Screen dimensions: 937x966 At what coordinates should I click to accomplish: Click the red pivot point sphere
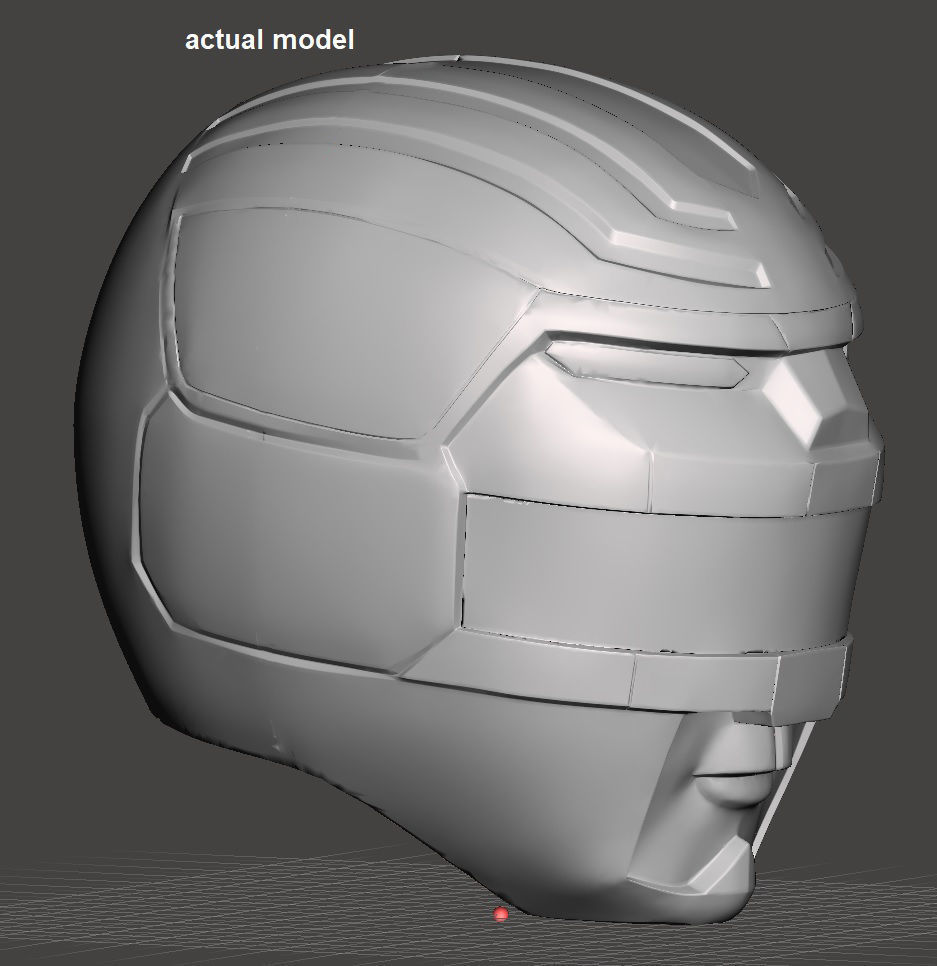coord(501,914)
